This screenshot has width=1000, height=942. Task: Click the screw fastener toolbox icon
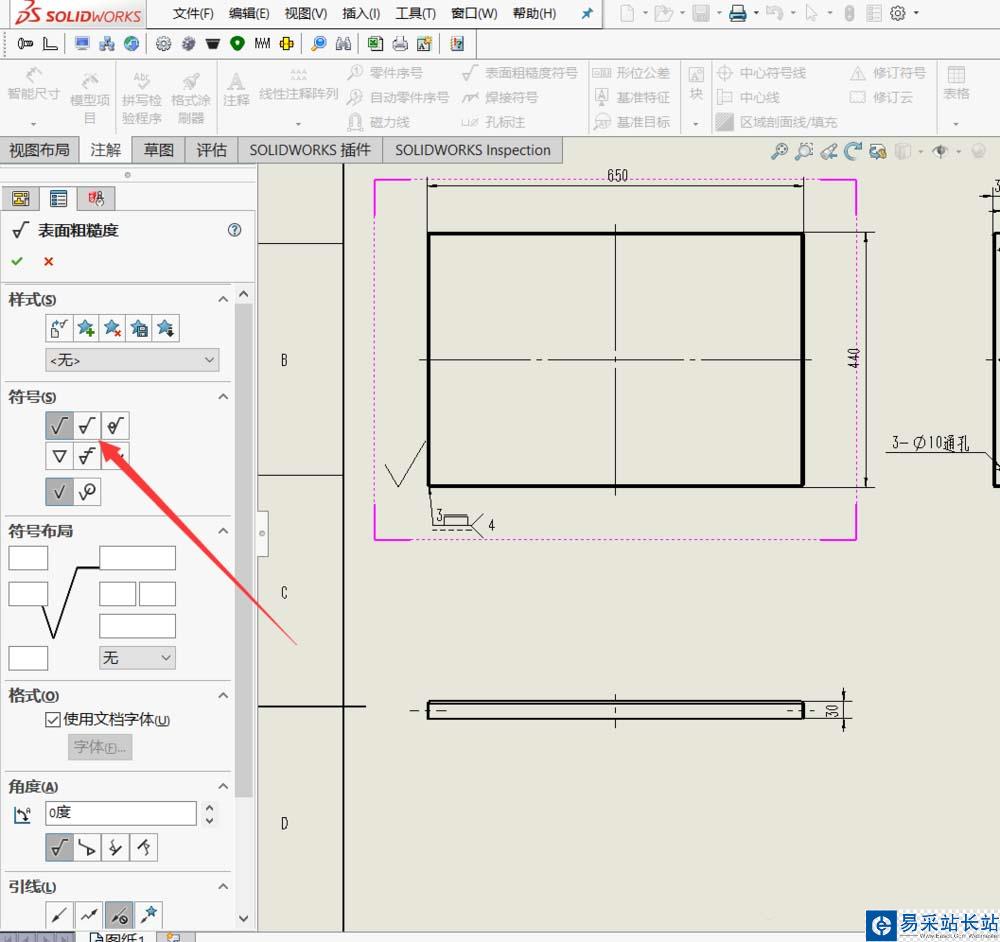pos(25,43)
